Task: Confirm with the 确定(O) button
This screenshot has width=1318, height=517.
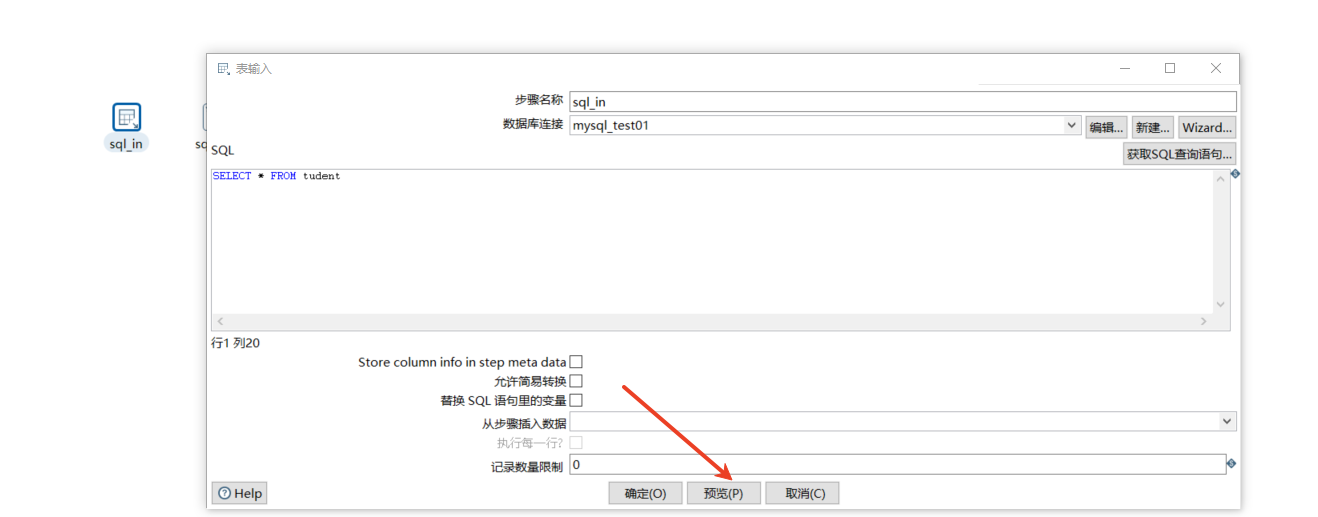Action: [645, 493]
